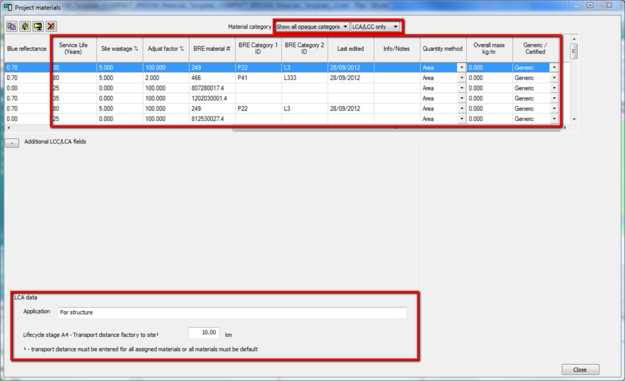625x381 pixels.
Task: Open Quantity method dropdown in last row
Action: click(462, 119)
